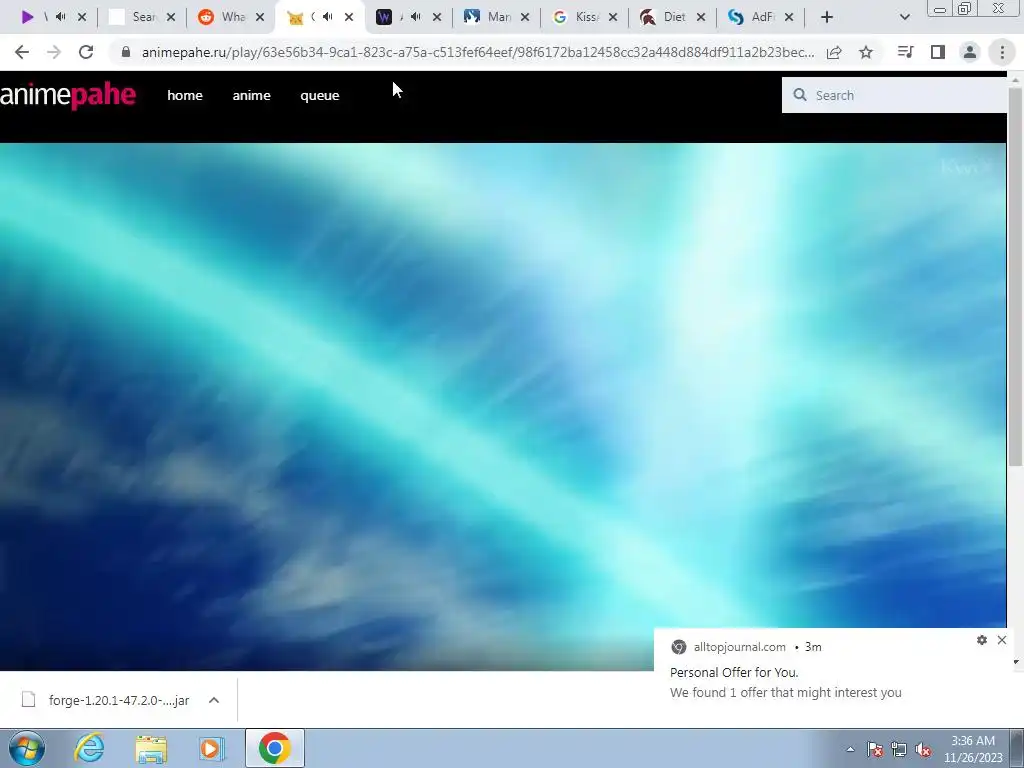Close the 'Diet' tab
Viewport: 1024px width, 768px height.
[x=701, y=17]
